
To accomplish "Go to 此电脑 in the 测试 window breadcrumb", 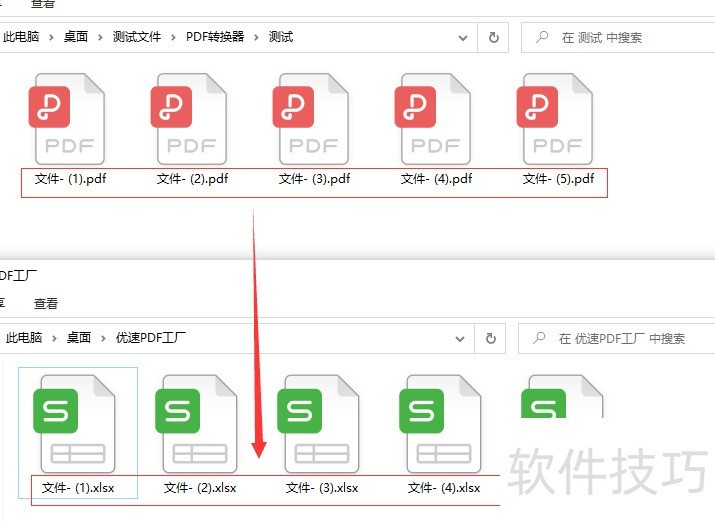I will point(21,36).
